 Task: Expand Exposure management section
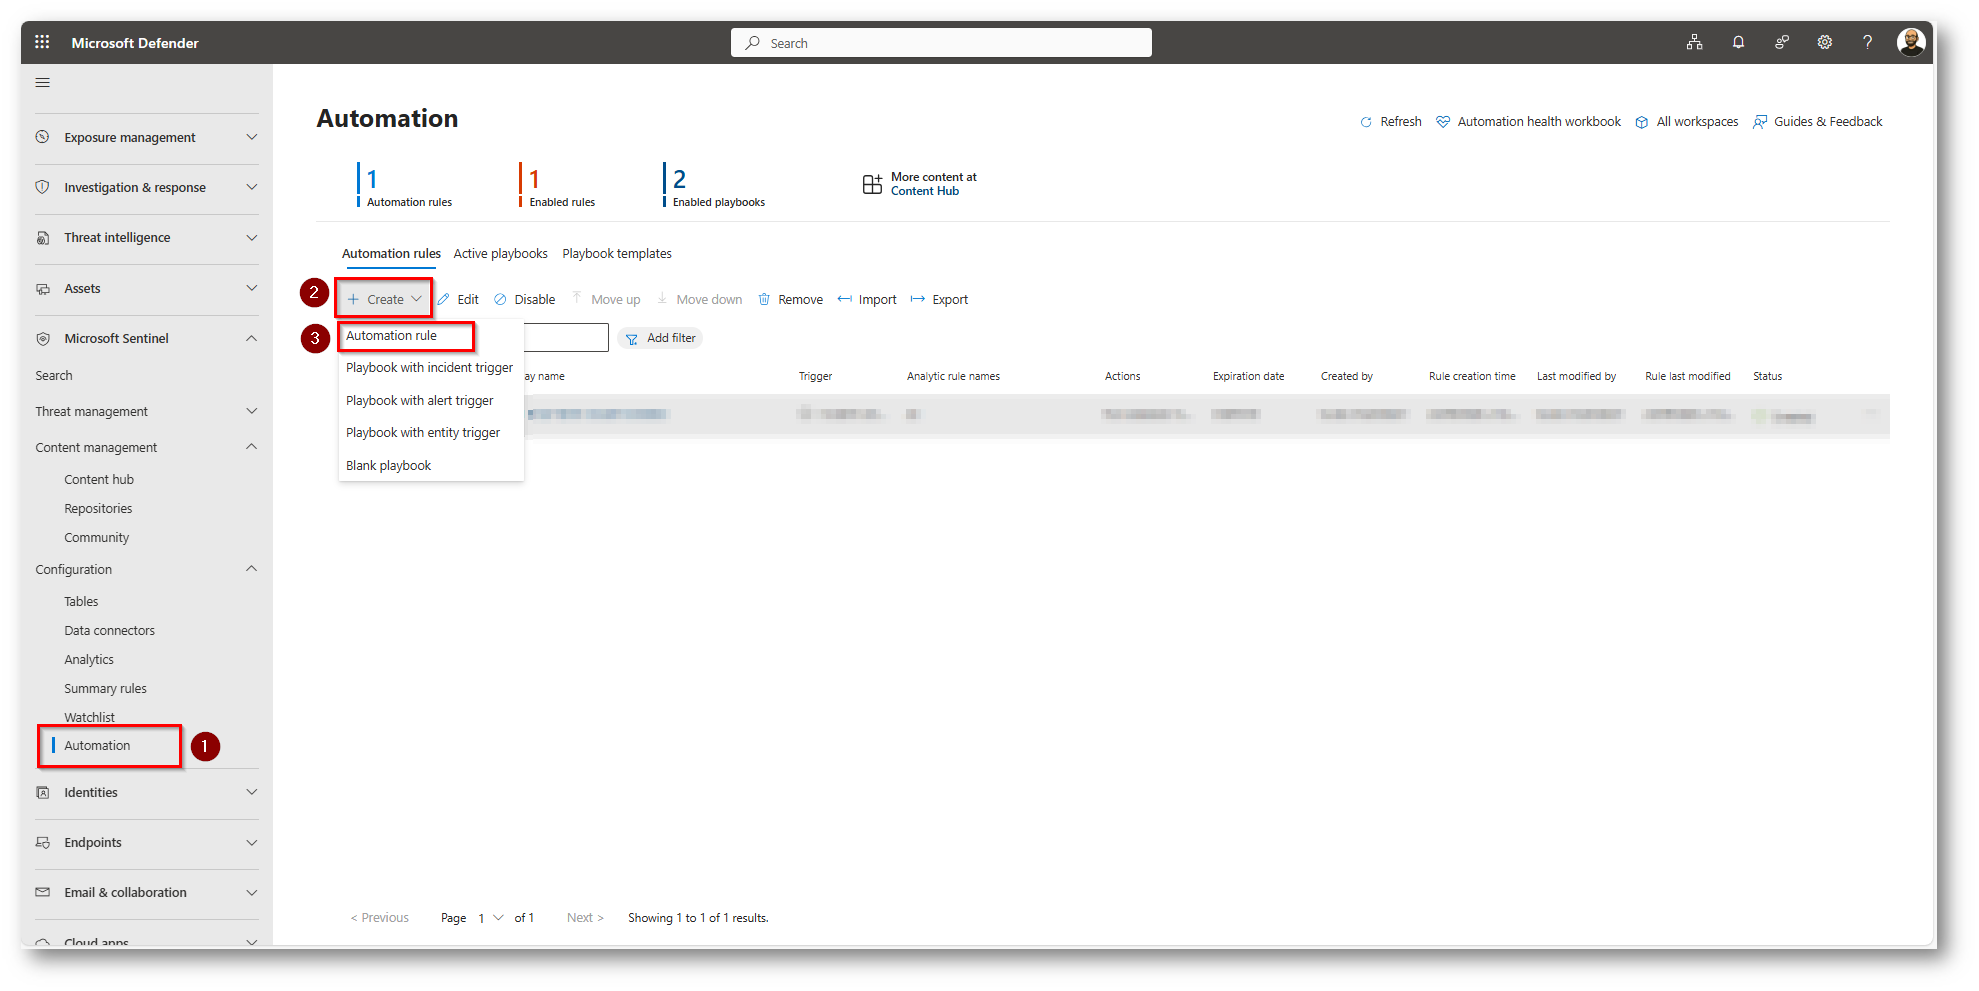[x=252, y=137]
